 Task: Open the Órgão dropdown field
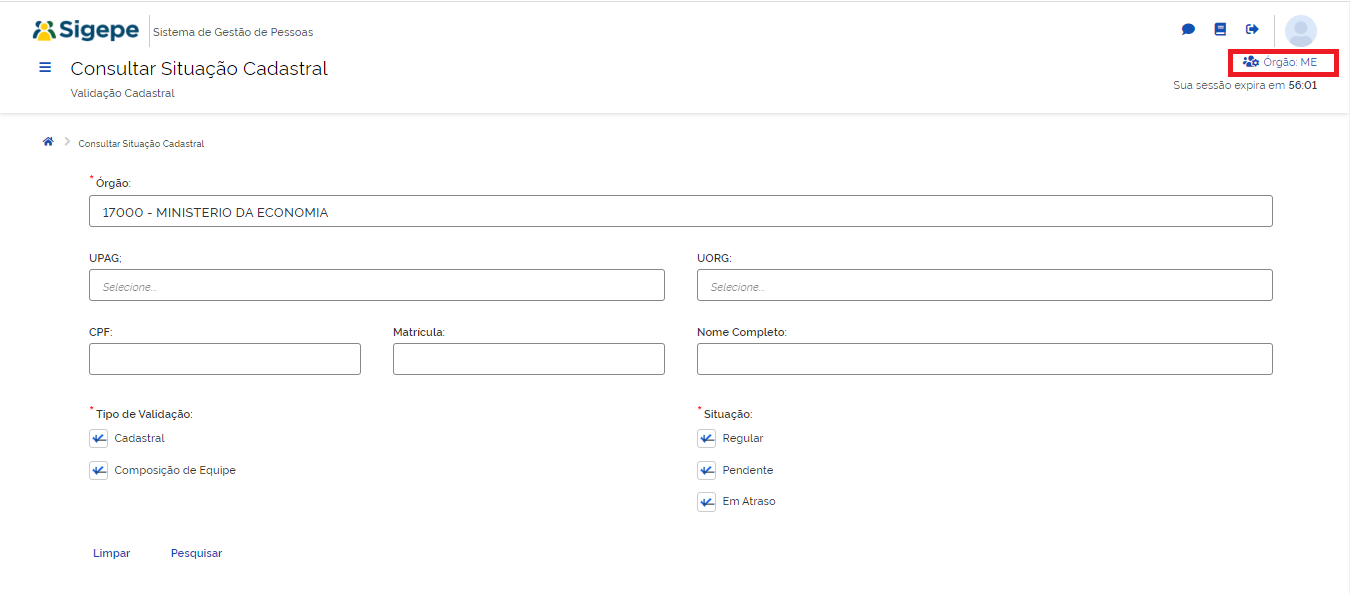pyautogui.click(x=680, y=211)
